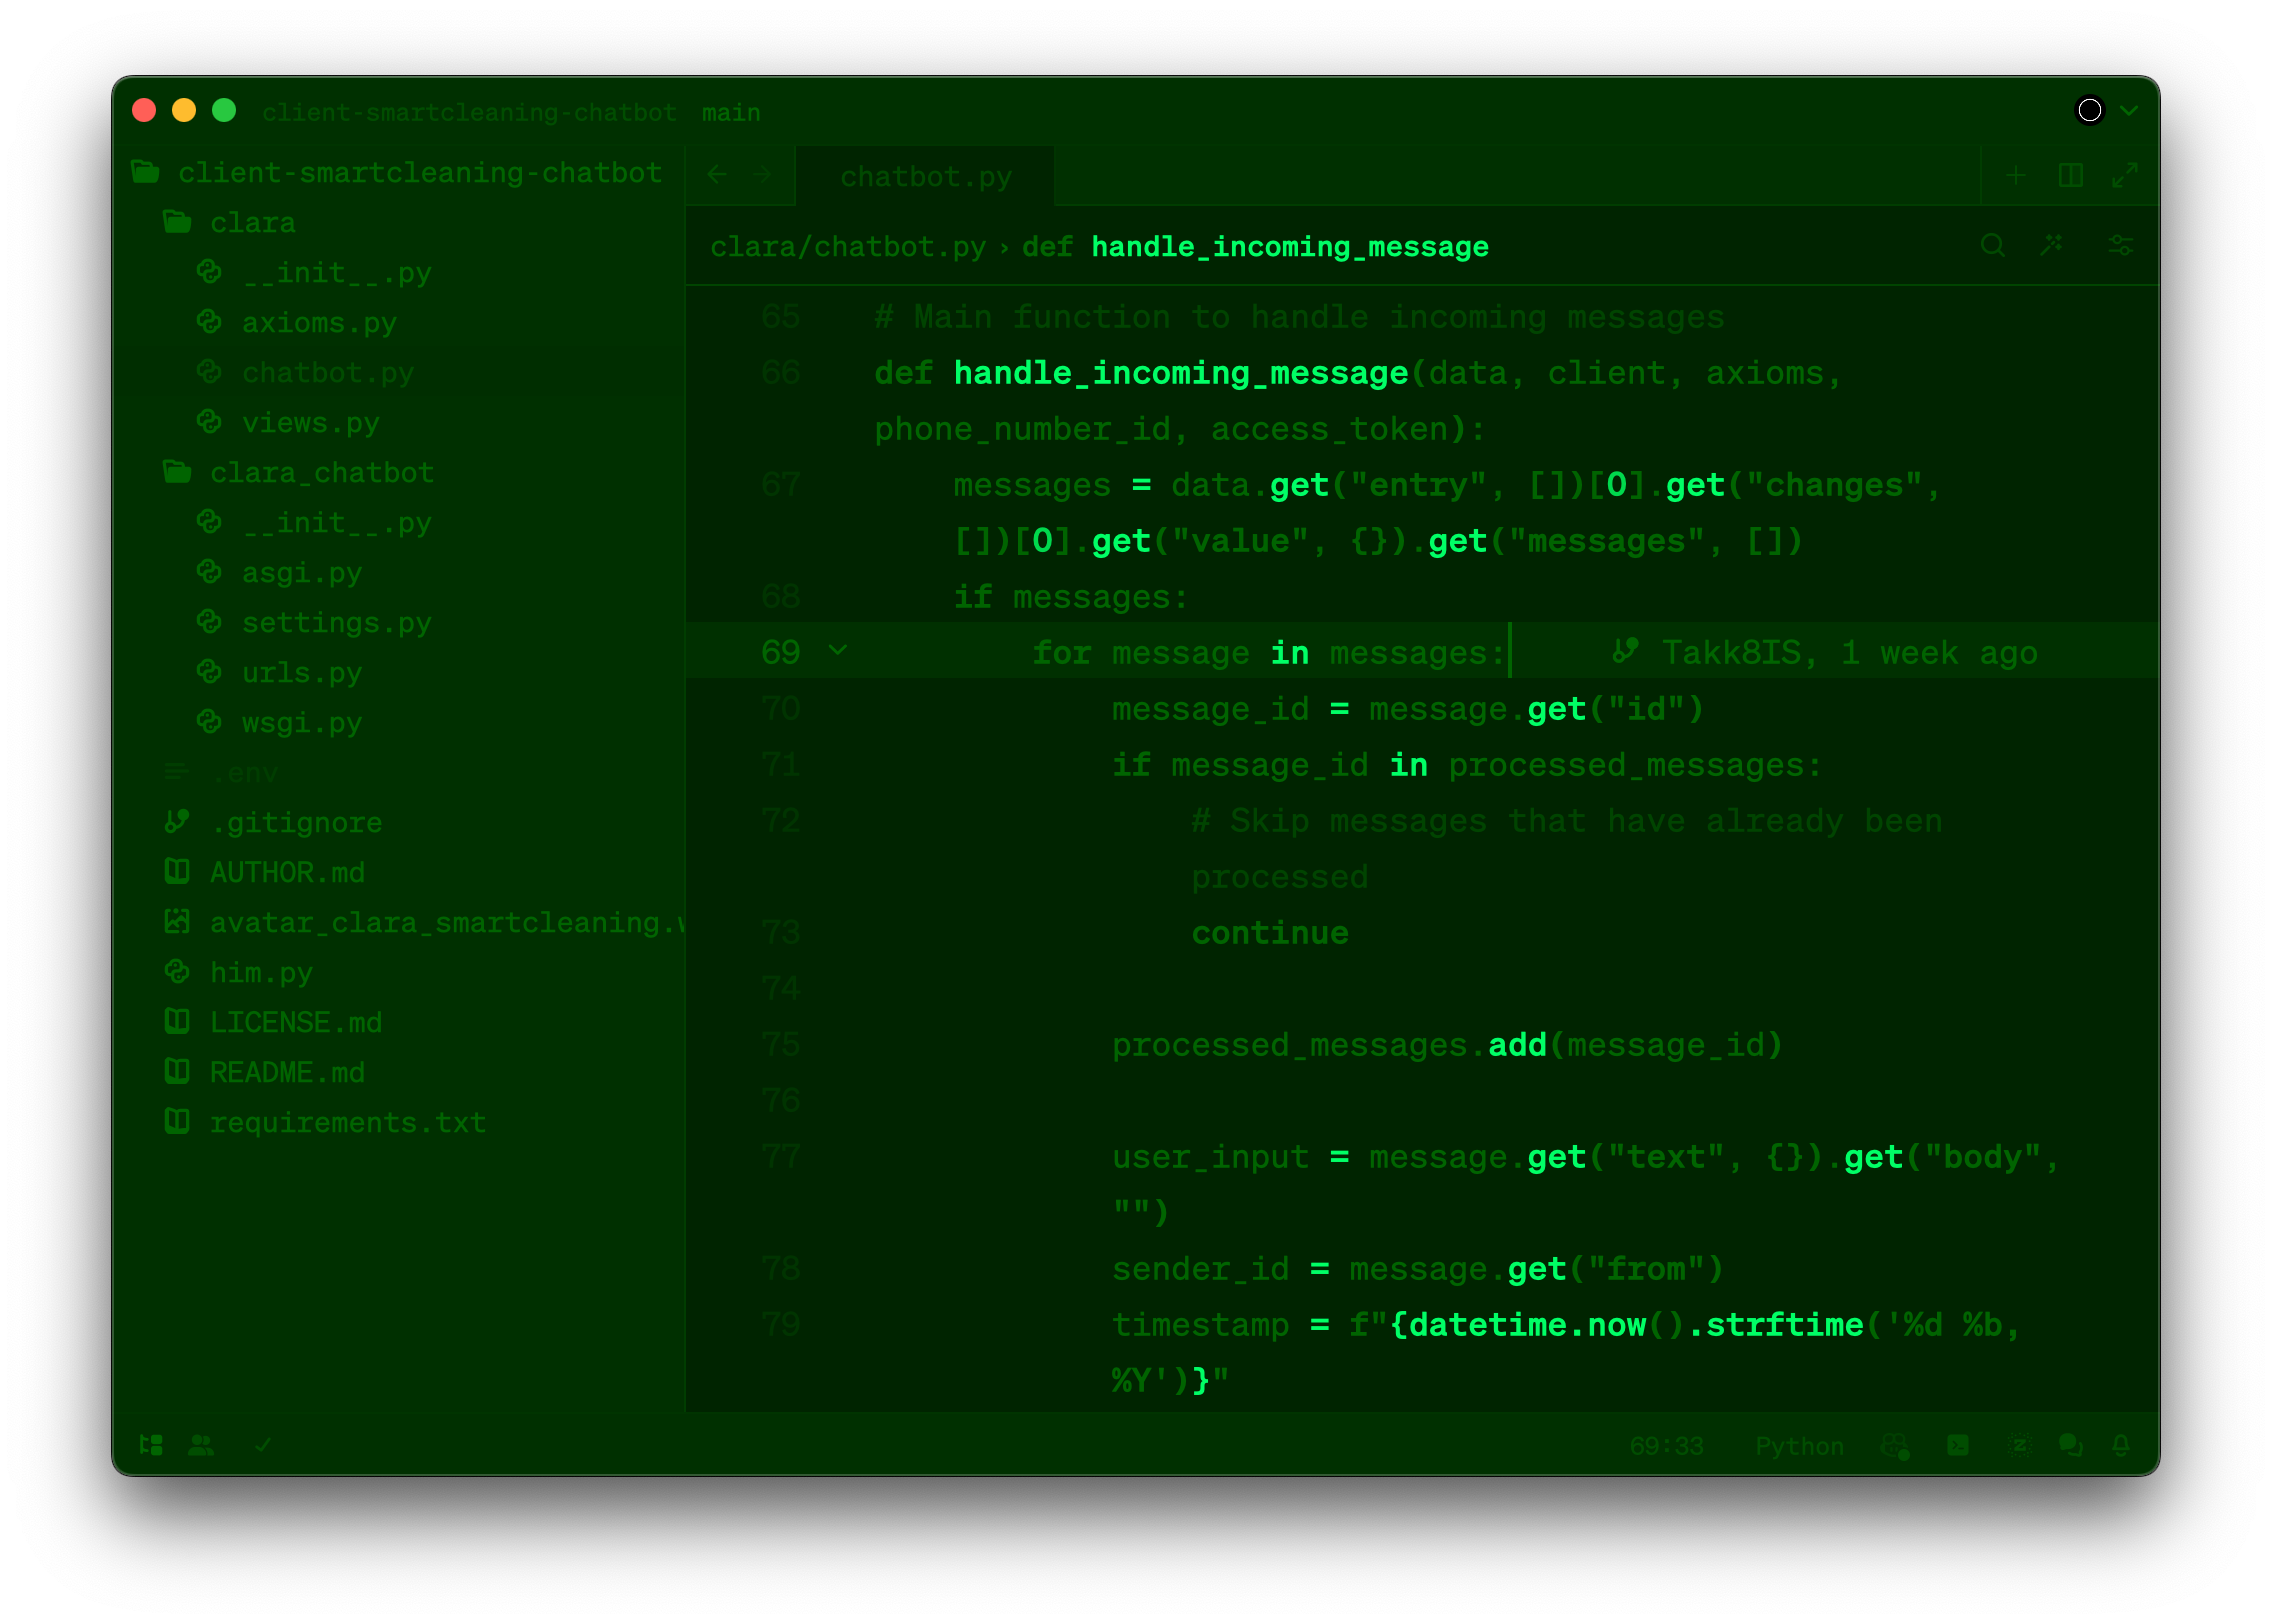The width and height of the screenshot is (2272, 1624).
Task: Open the user menu chevron in title bar
Action: pos(2129,111)
